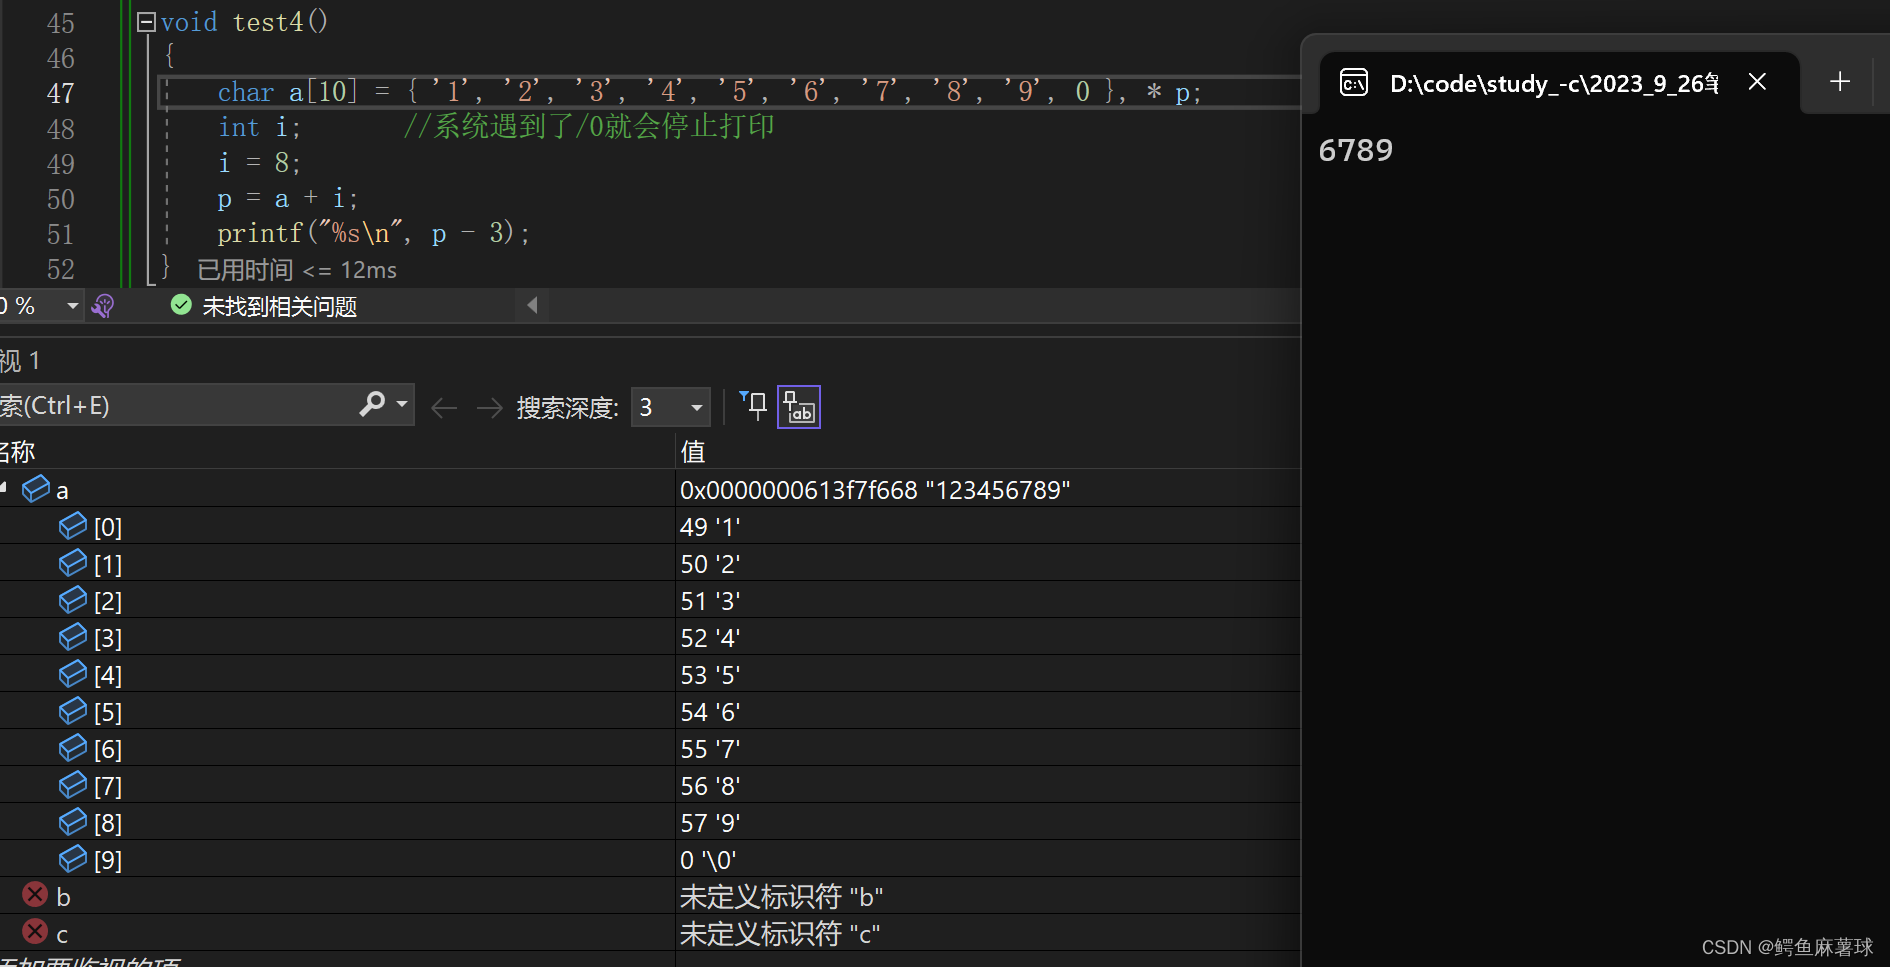Click the 名称 column header

coord(17,452)
